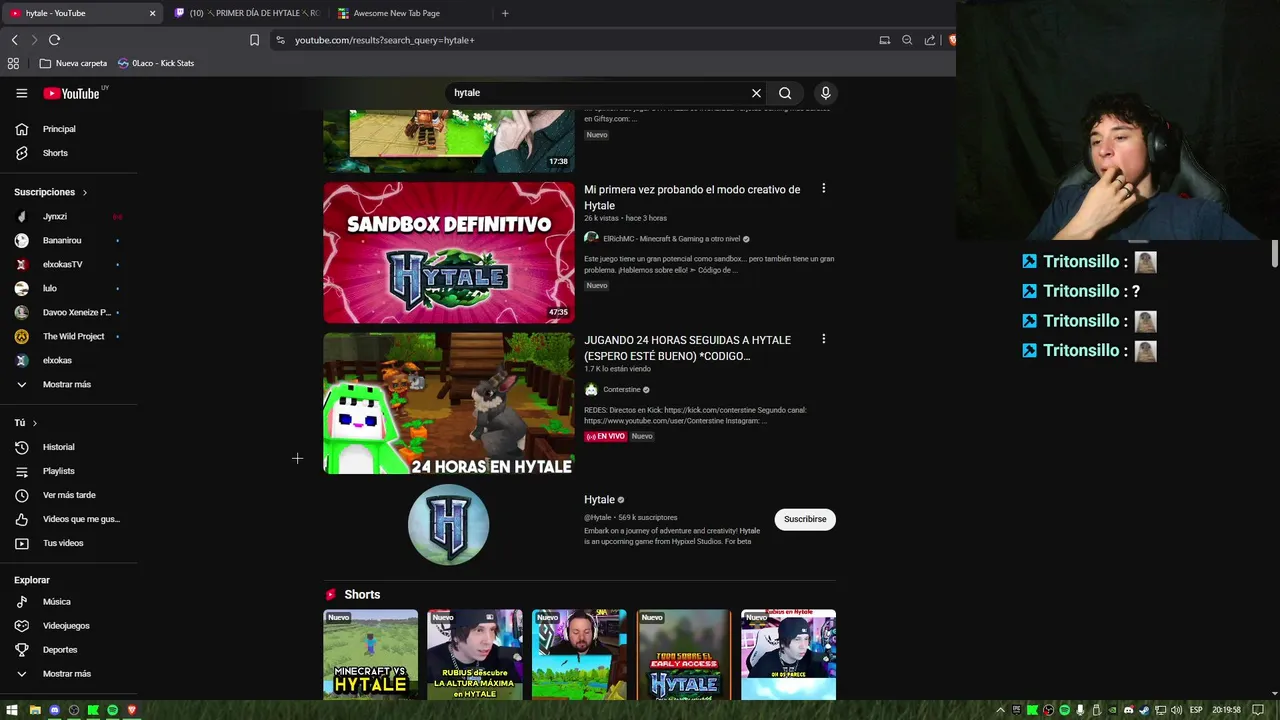The image size is (1280, 720).
Task: Open the browser zoom magnifier icon
Action: (x=907, y=40)
